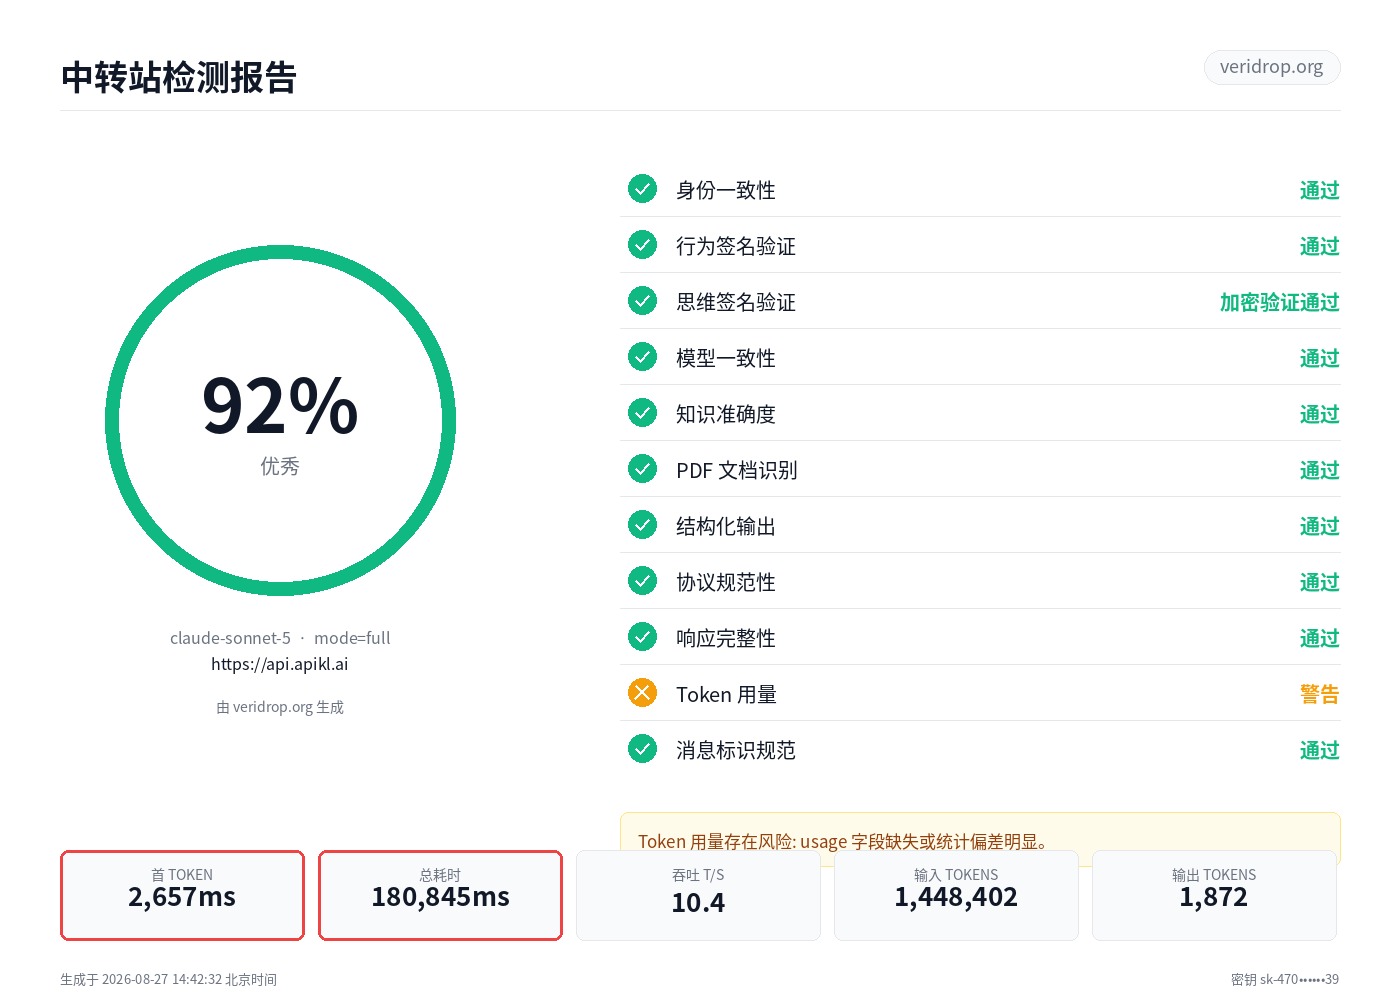The image size is (1400, 1000).
Task: Click the green check icon beside 身份一致性
Action: 642,189
